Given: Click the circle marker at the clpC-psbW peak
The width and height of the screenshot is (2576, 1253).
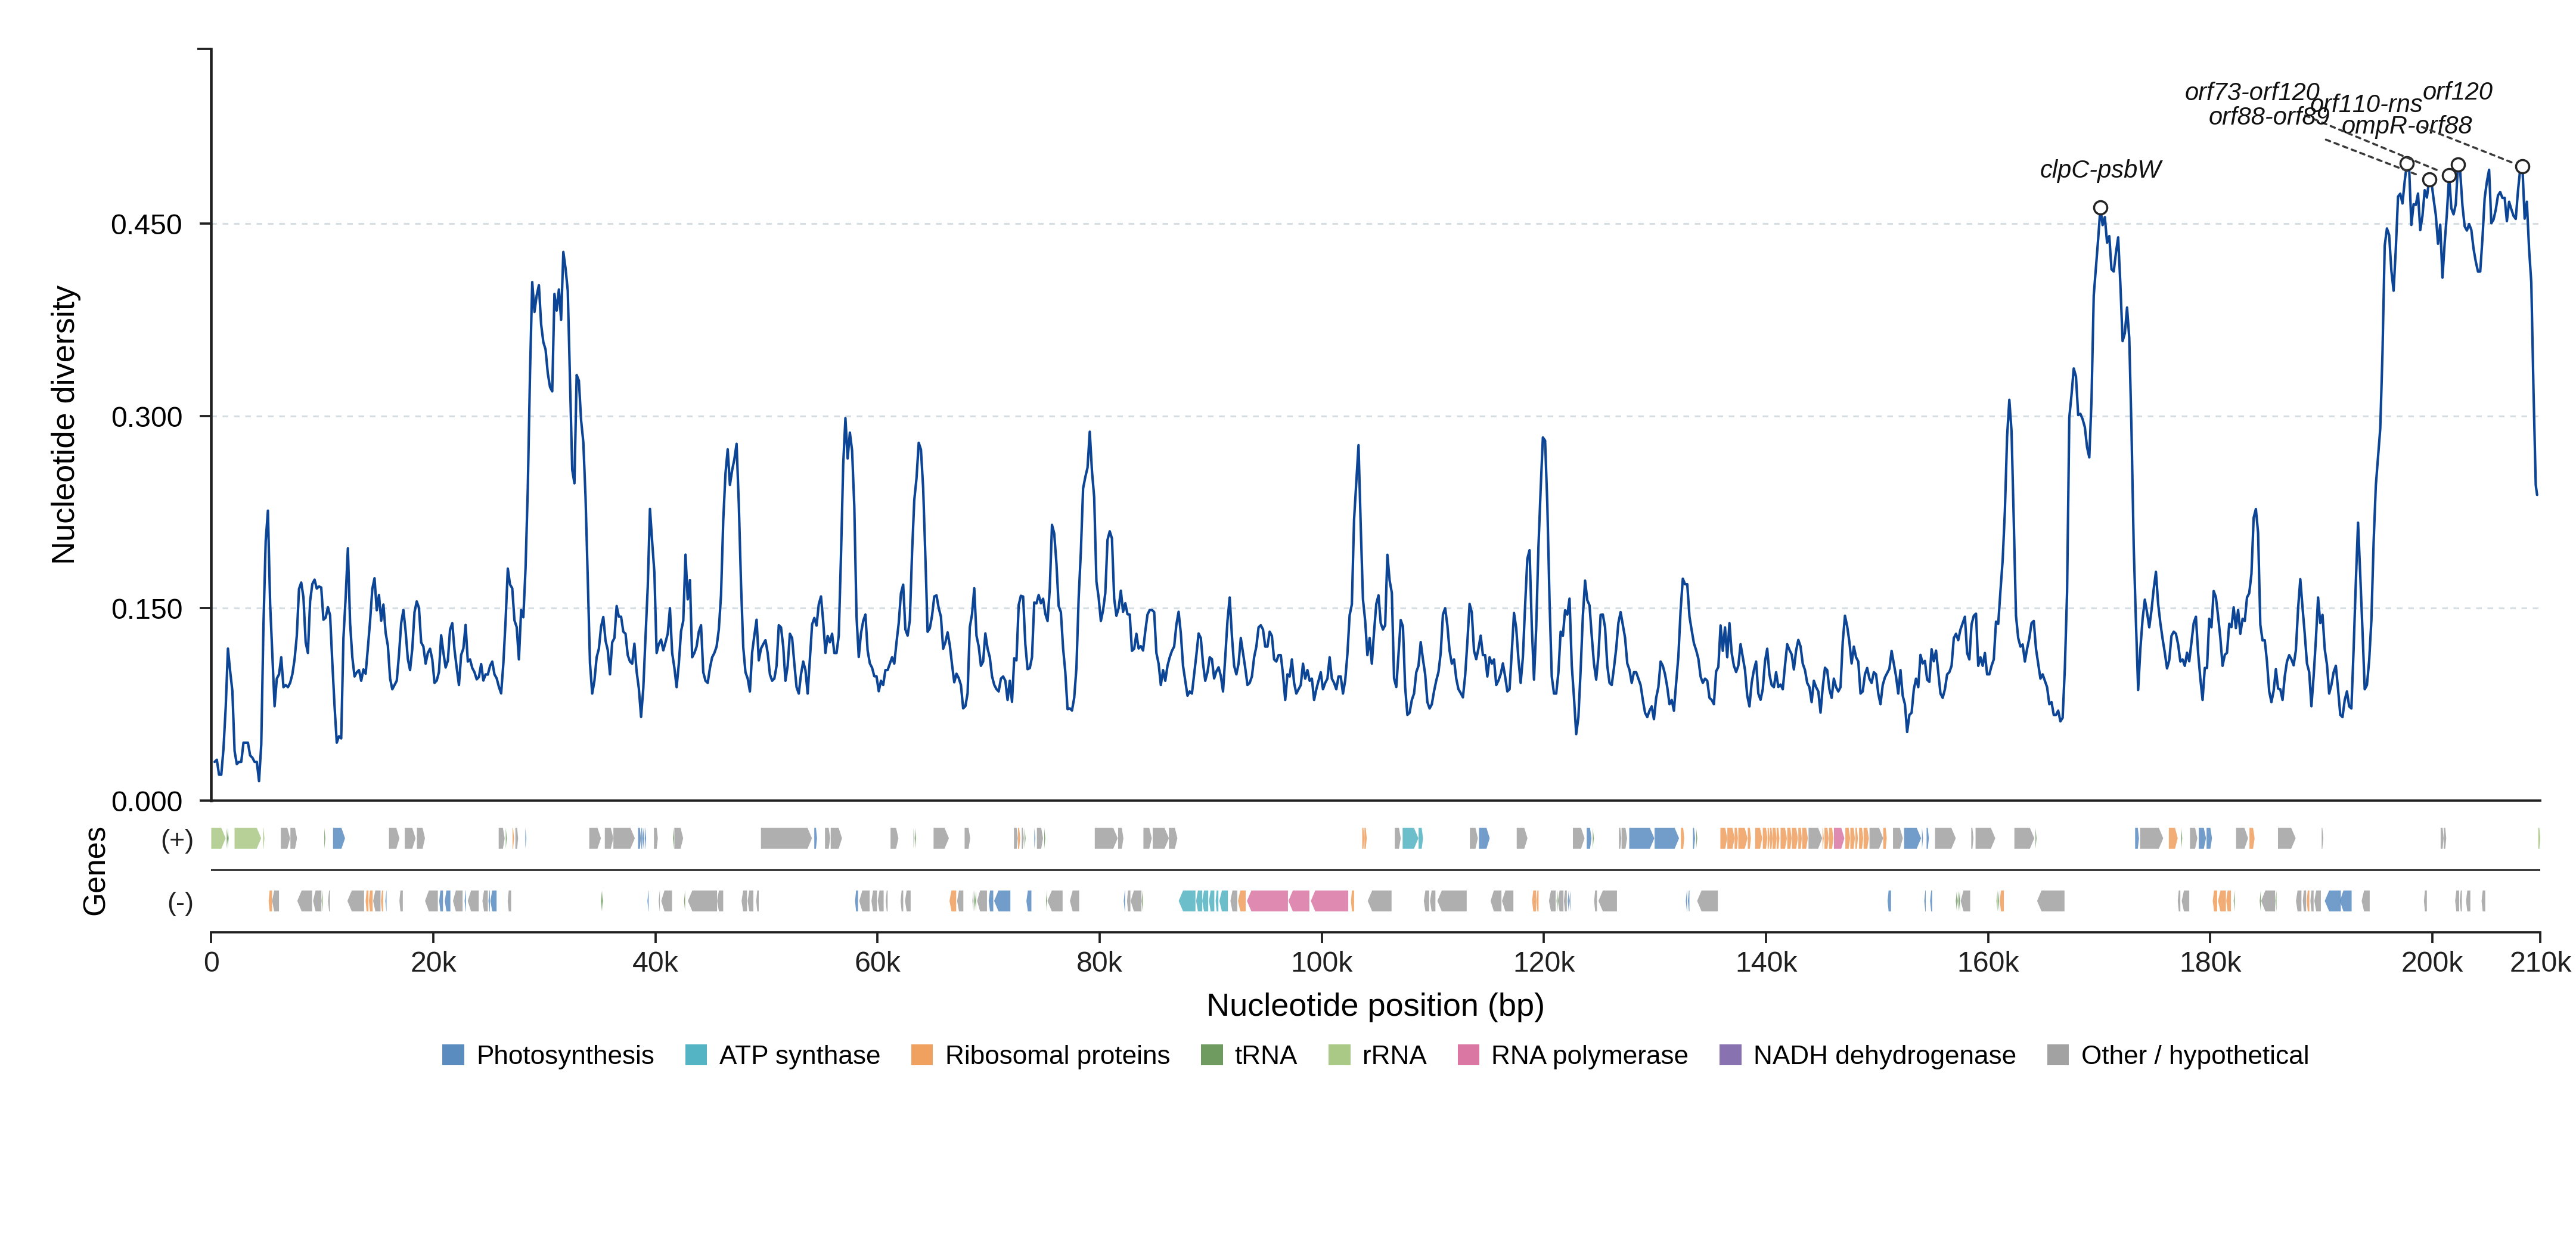Looking at the screenshot, I should [2101, 208].
